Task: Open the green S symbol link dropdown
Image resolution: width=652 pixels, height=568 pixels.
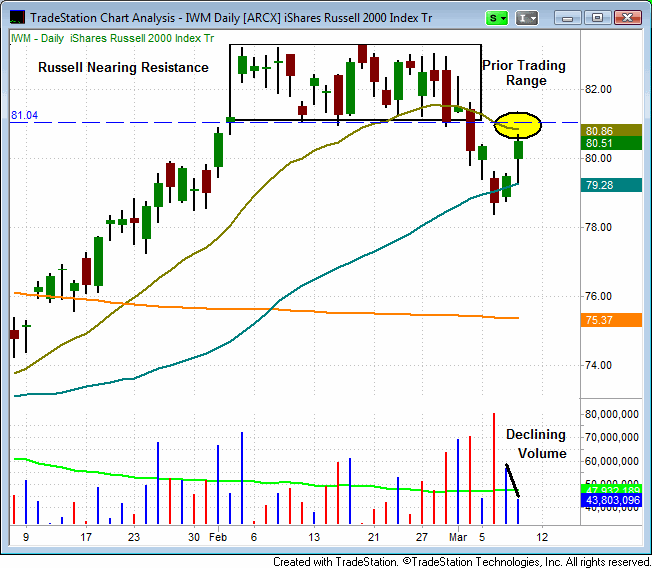Action: click(496, 18)
